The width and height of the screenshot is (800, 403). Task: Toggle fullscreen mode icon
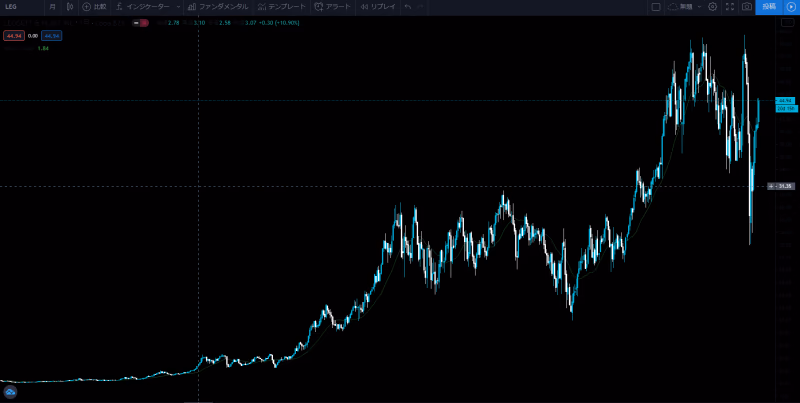pyautogui.click(x=730, y=6)
